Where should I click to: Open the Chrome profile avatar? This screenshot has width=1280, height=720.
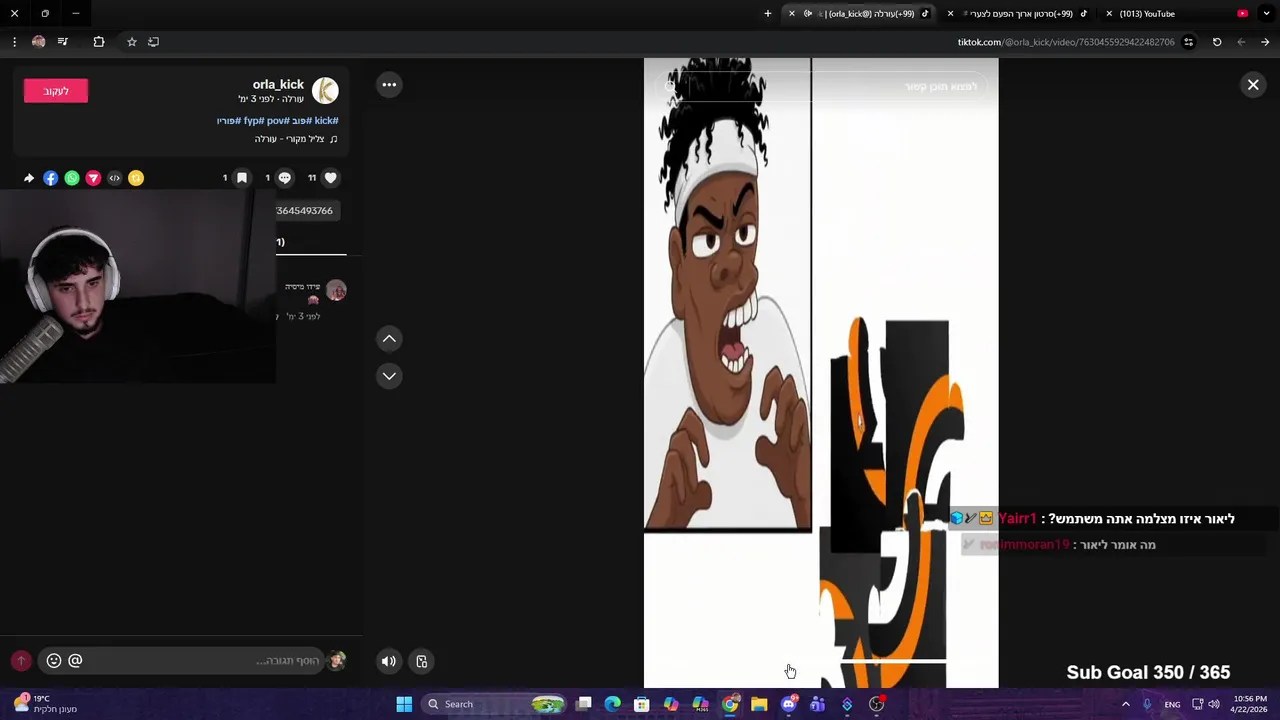38,42
